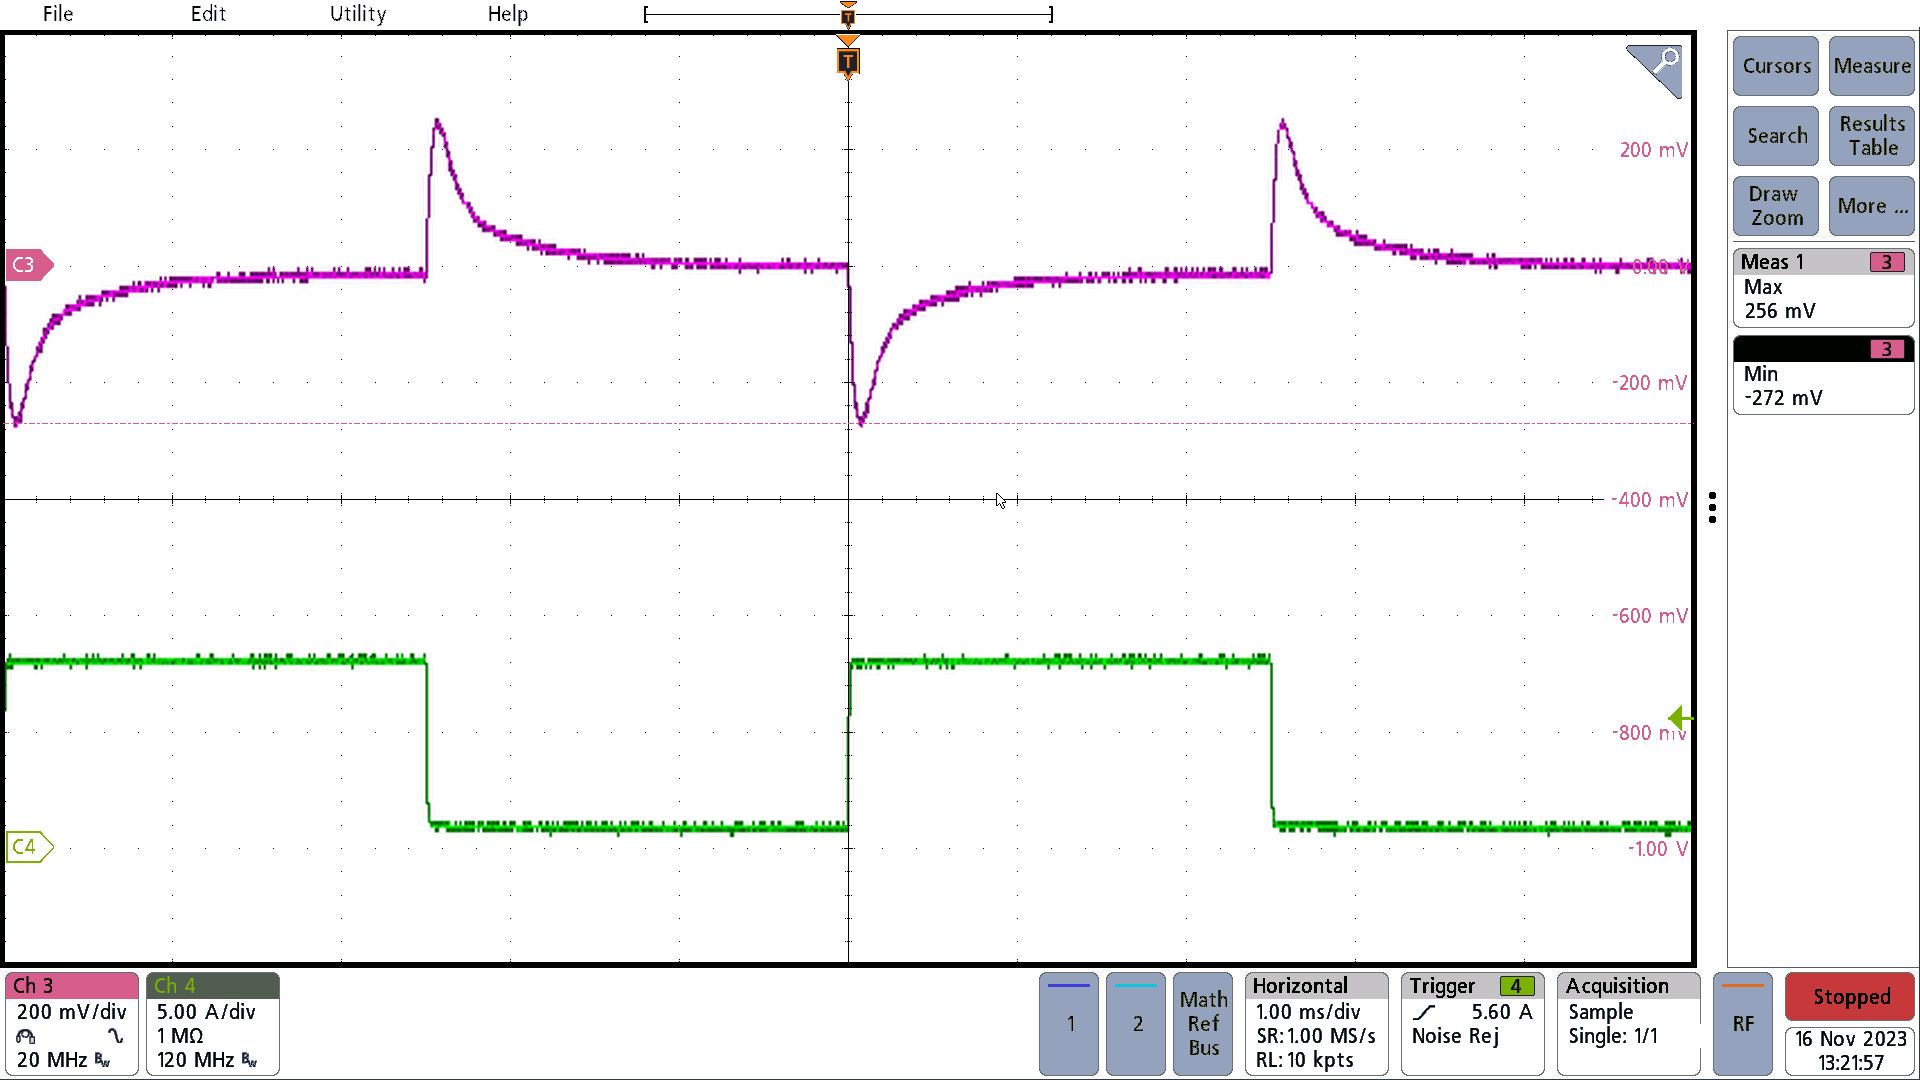Click the -400 mV scale label
1920x1080 pixels.
(x=1649, y=500)
